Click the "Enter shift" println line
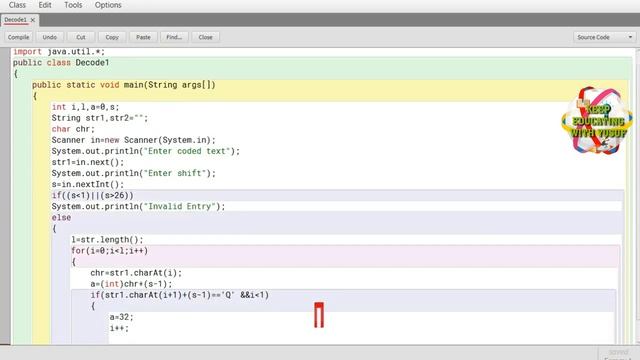640x360 pixels. coord(133,173)
